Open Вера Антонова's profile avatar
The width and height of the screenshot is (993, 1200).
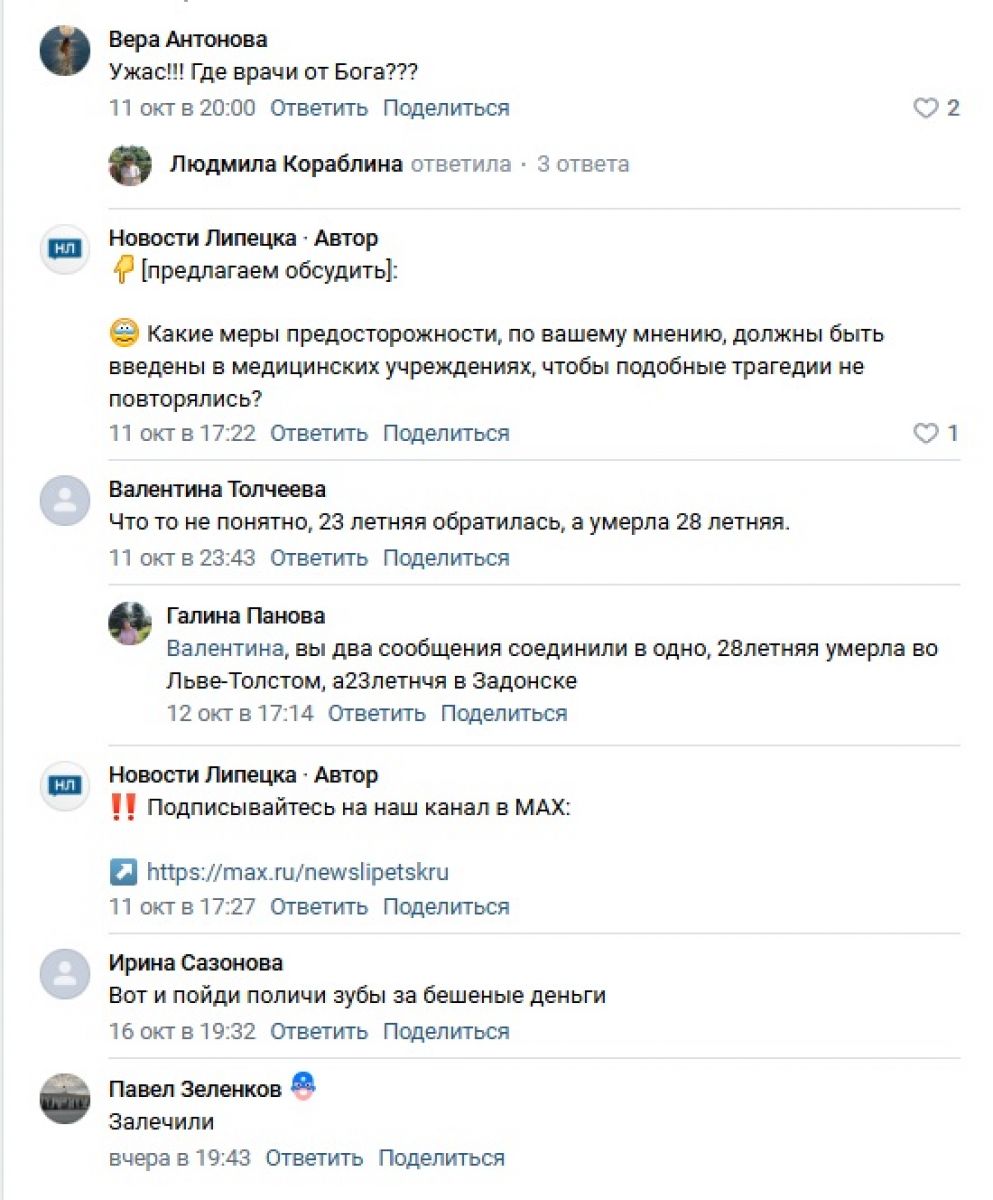click(65, 50)
